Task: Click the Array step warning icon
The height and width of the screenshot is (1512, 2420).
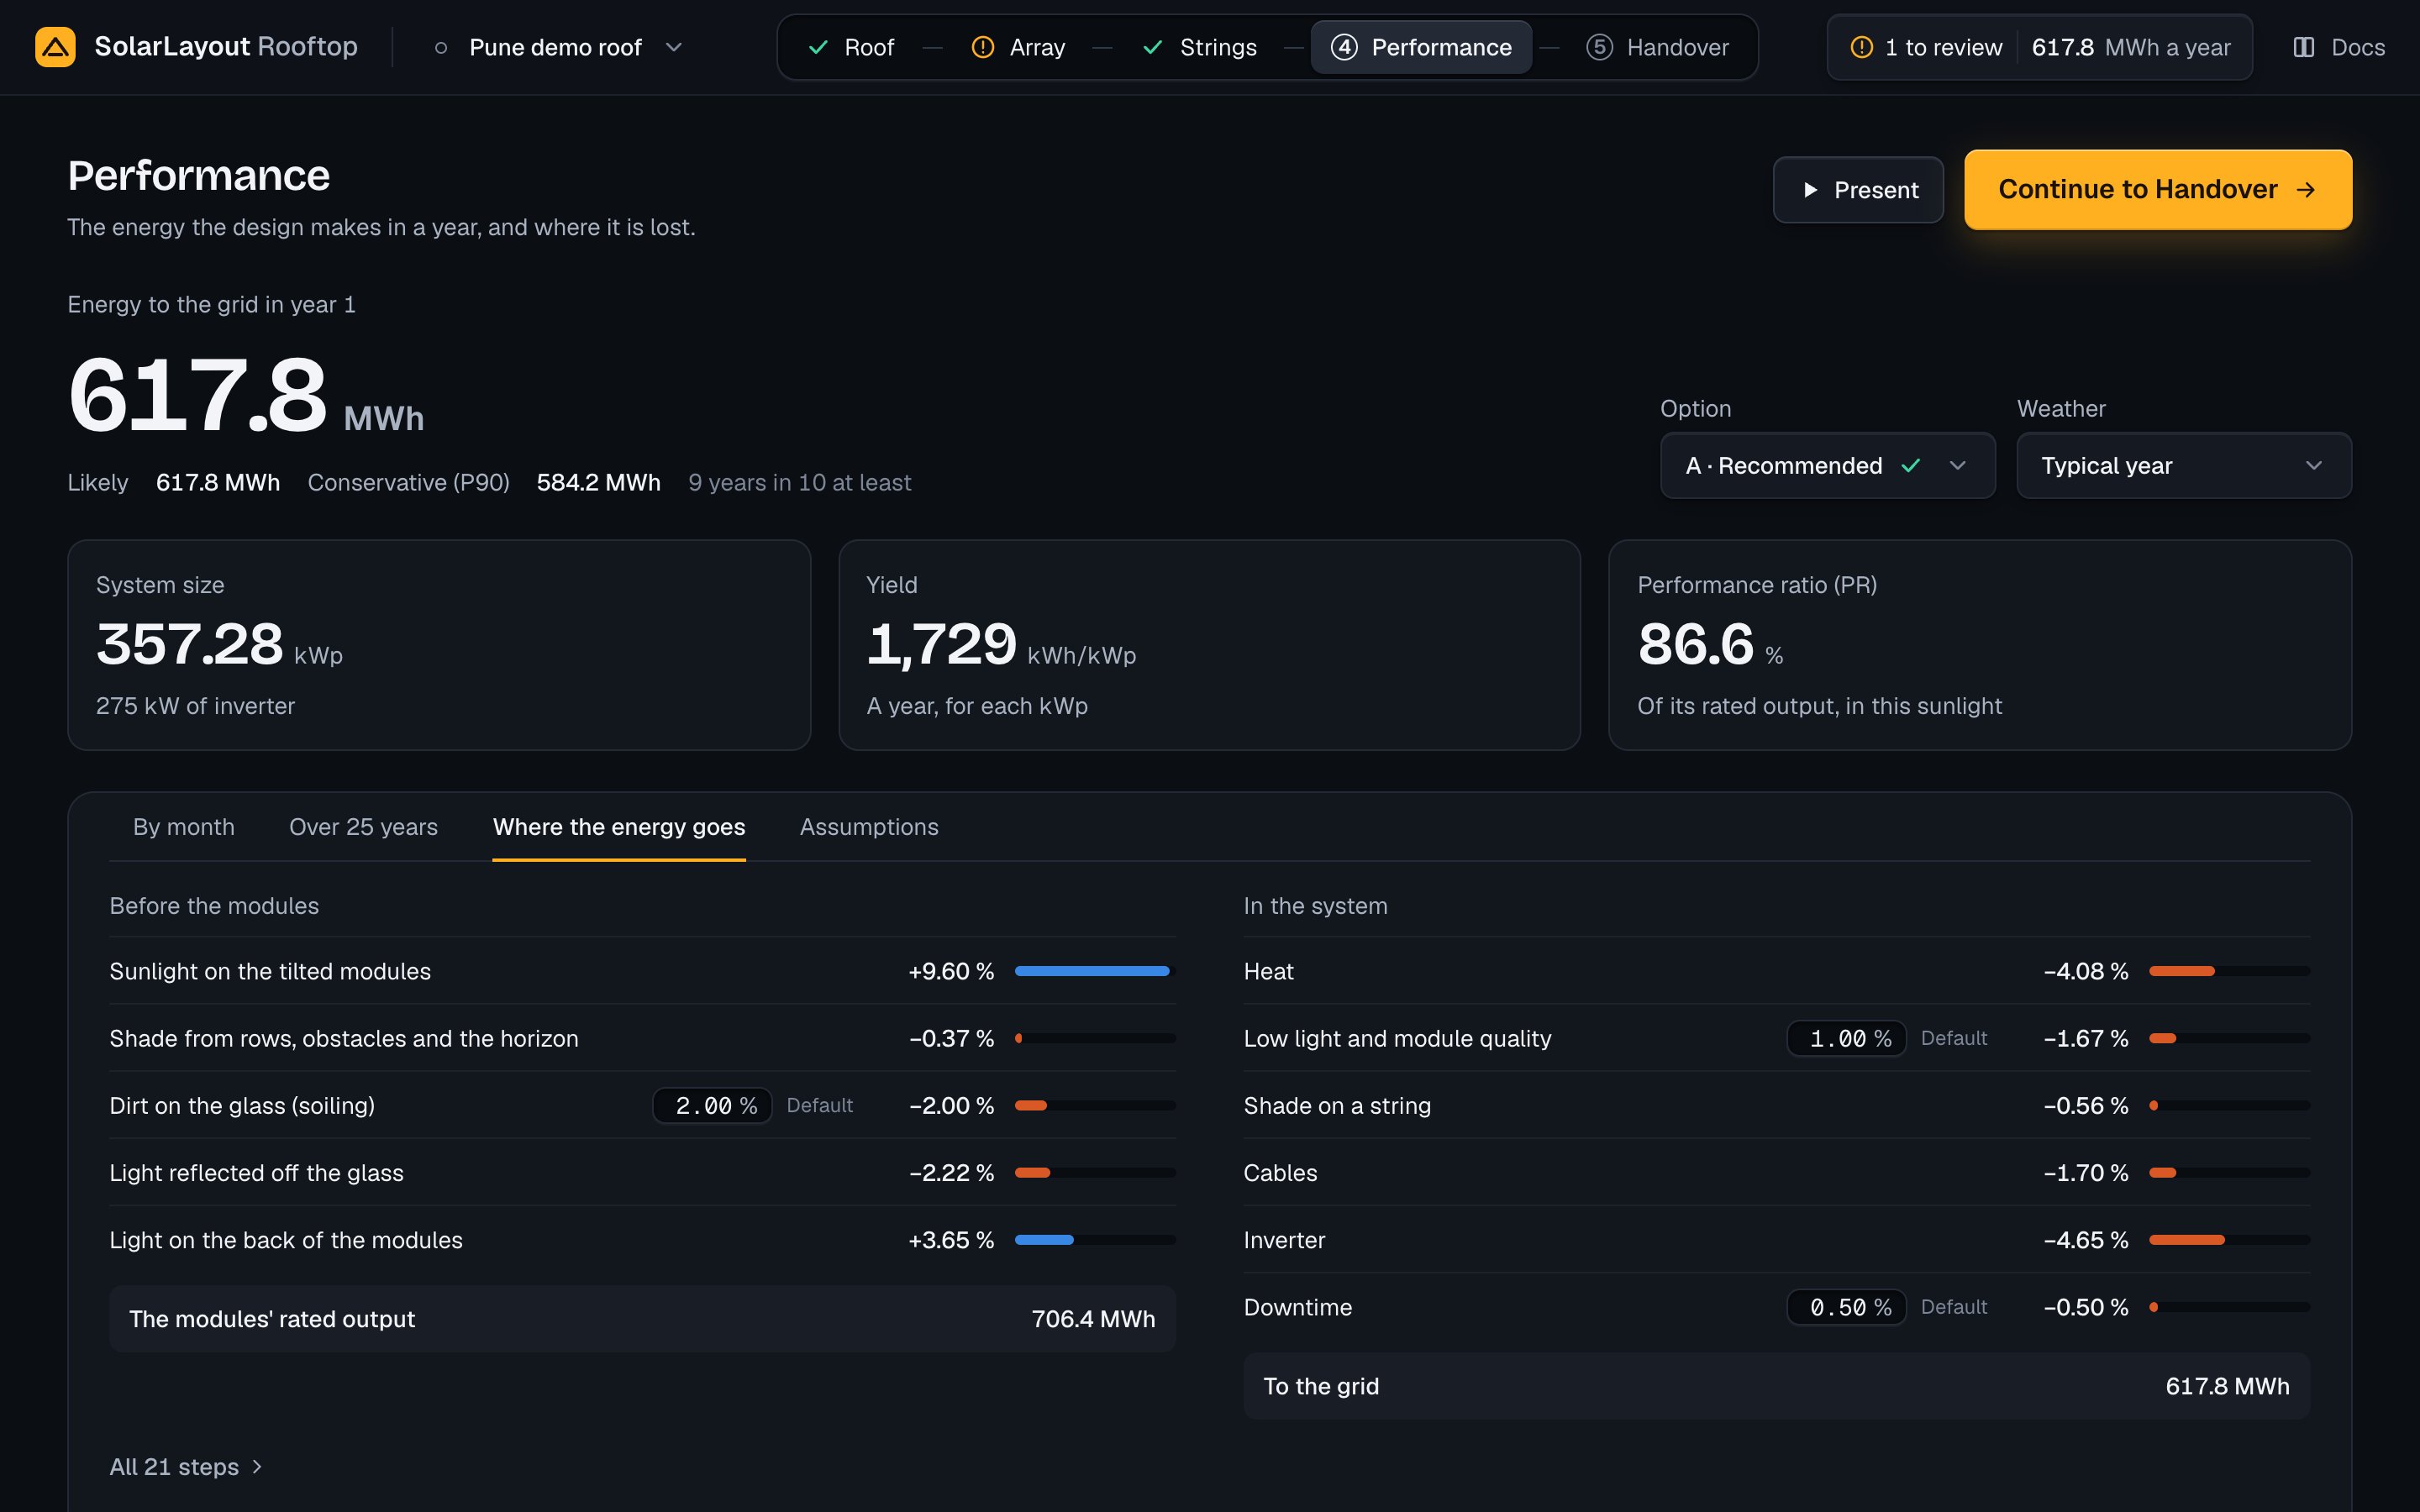Action: point(983,47)
